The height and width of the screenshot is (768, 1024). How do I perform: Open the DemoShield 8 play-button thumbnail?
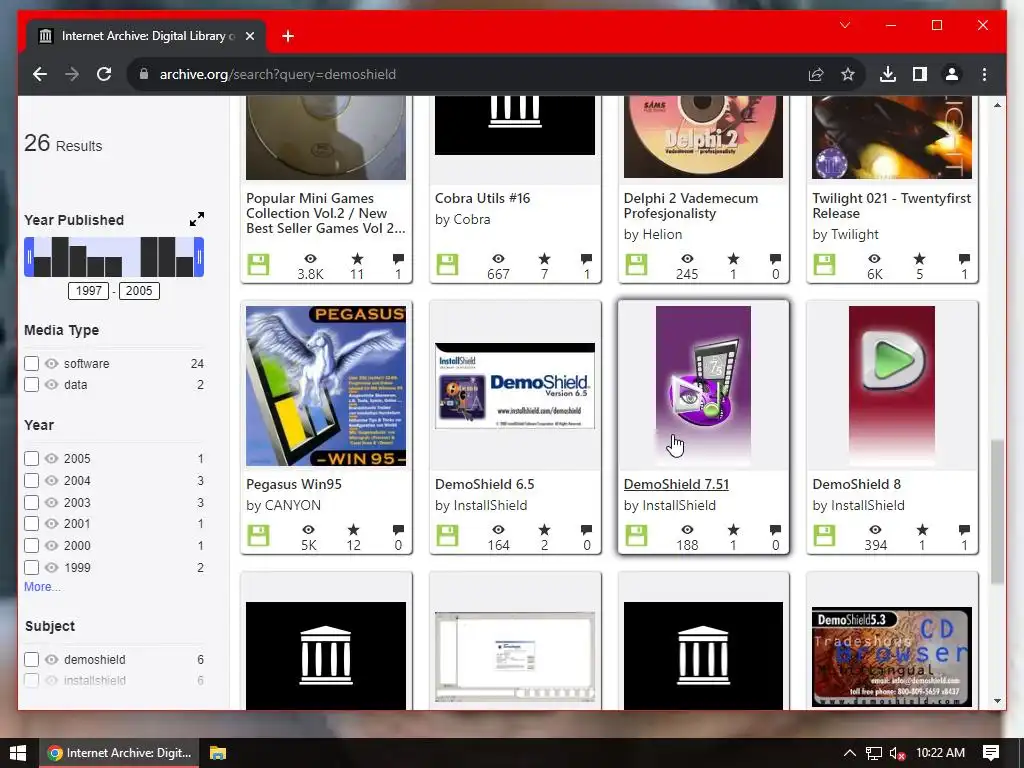click(891, 385)
